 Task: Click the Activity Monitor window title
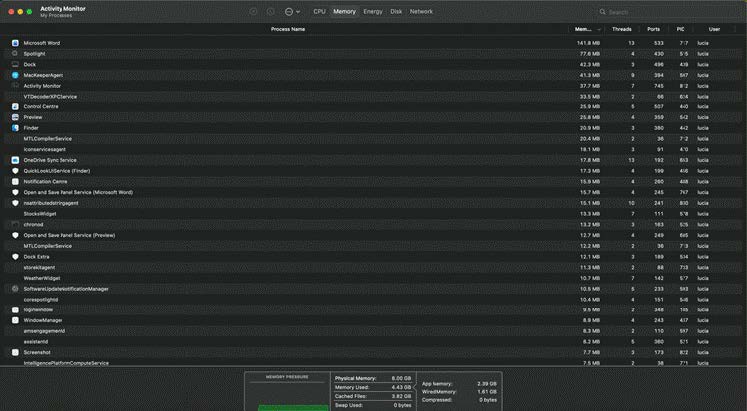click(63, 9)
